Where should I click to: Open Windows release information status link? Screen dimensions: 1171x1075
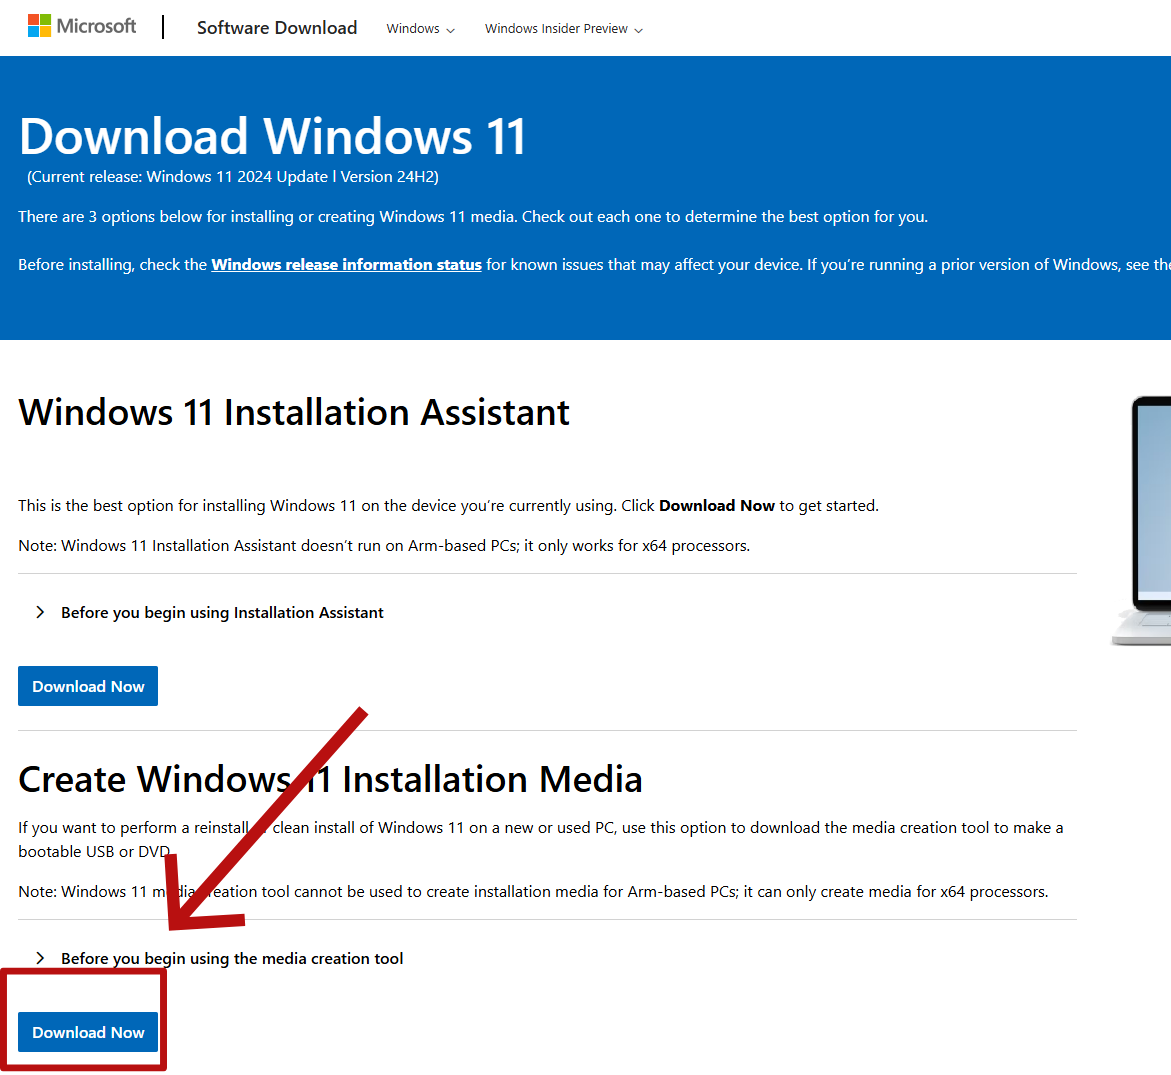point(346,265)
